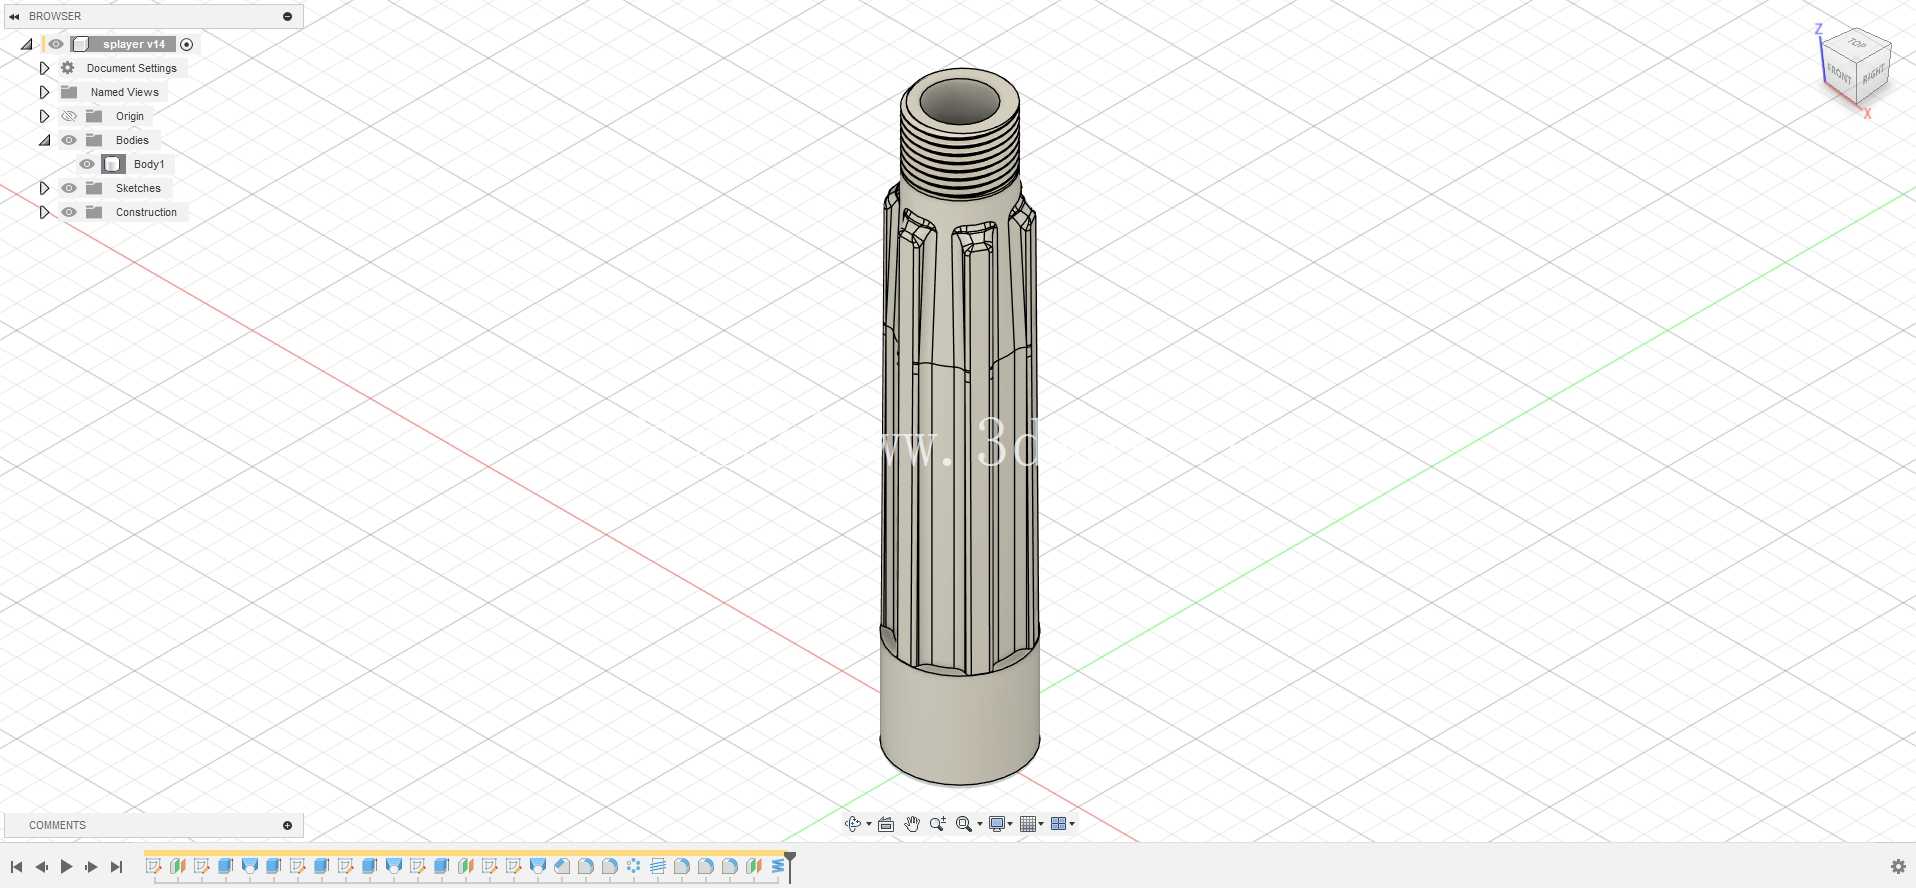Image resolution: width=1916 pixels, height=888 pixels.
Task: Click the Look At tool icon
Action: [886, 824]
